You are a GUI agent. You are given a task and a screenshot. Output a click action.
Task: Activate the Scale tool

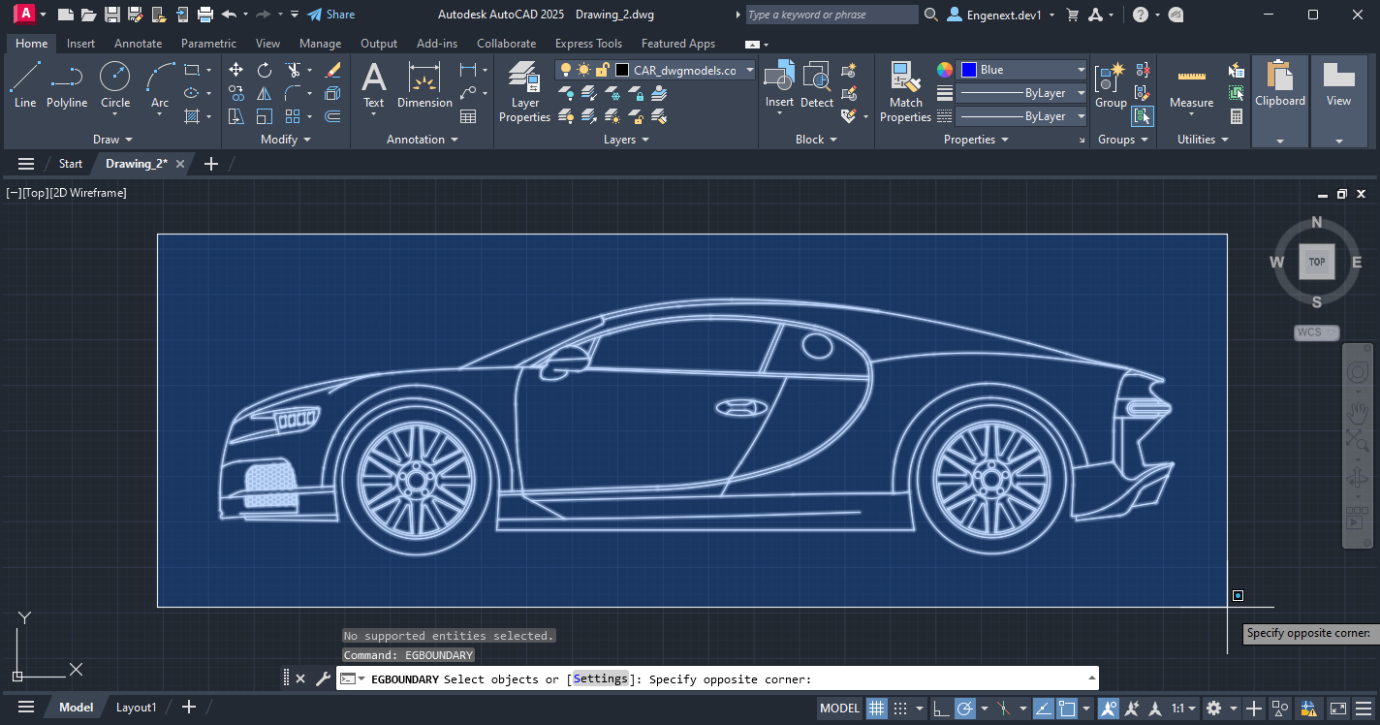pos(264,116)
